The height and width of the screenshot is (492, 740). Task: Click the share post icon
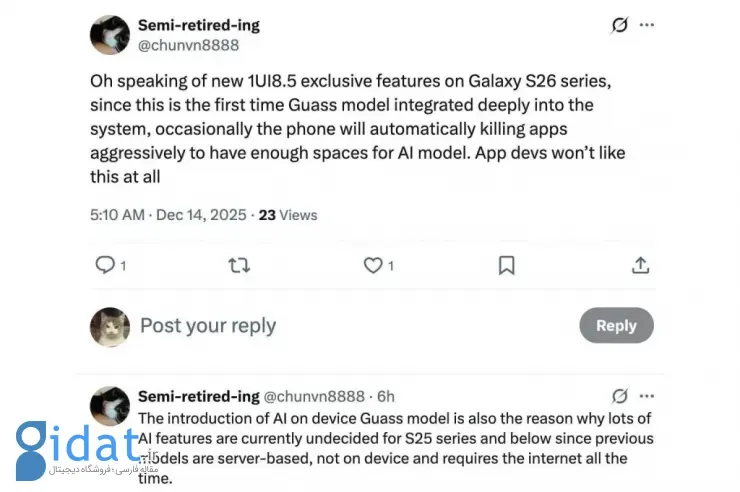coord(641,265)
